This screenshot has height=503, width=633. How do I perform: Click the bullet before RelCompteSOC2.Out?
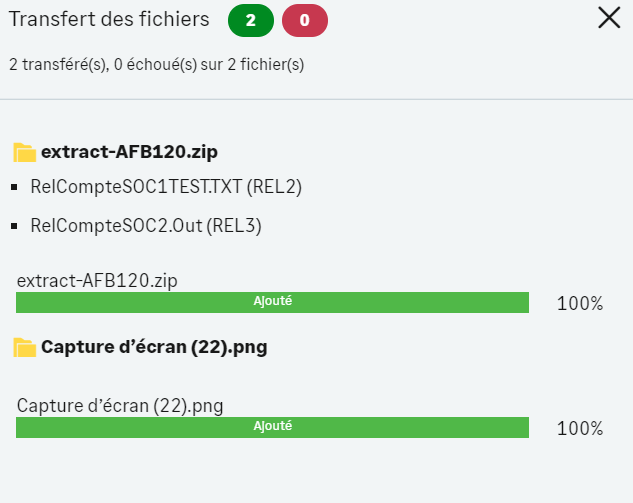(15, 227)
